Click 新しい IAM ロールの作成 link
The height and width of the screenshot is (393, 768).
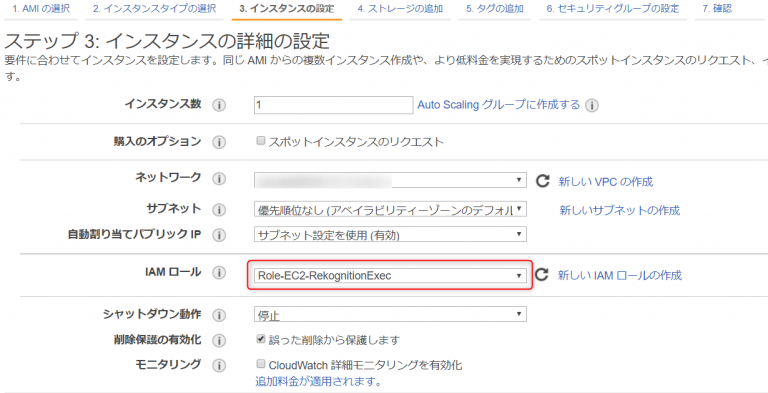pos(620,275)
